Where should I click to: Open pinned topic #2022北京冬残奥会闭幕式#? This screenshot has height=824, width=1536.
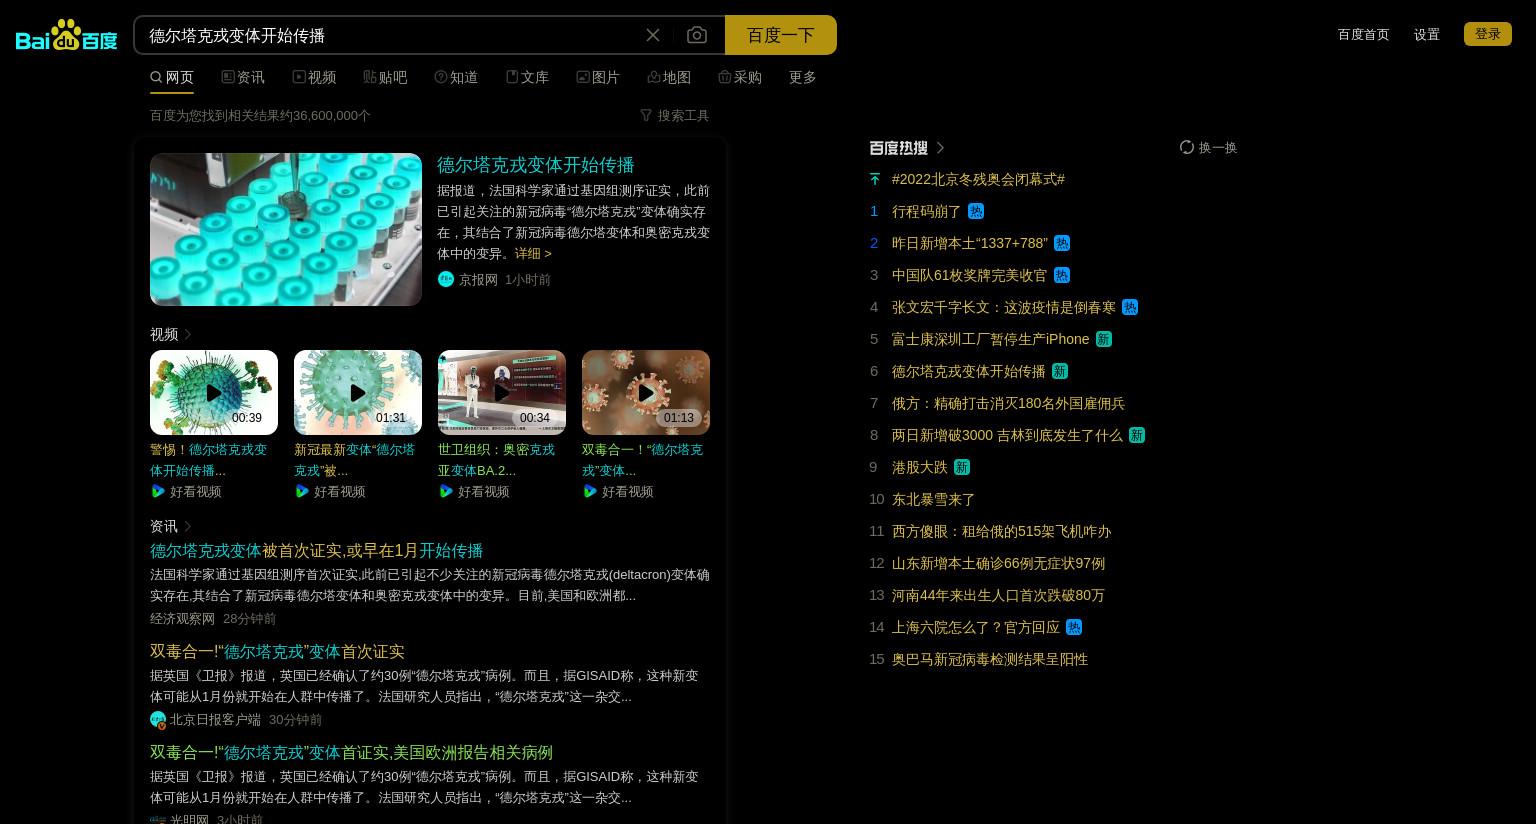coord(978,179)
